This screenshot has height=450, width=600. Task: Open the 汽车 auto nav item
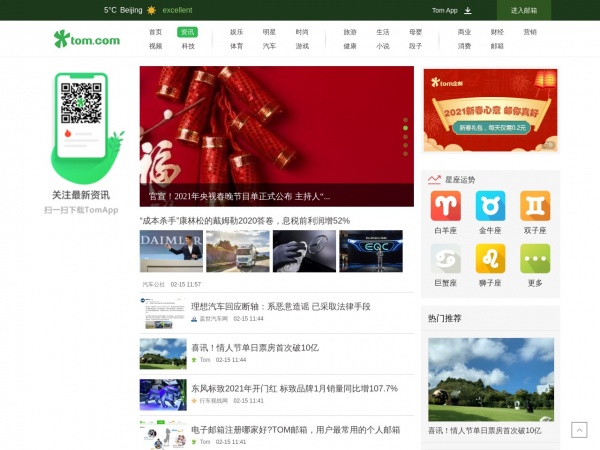(x=269, y=46)
